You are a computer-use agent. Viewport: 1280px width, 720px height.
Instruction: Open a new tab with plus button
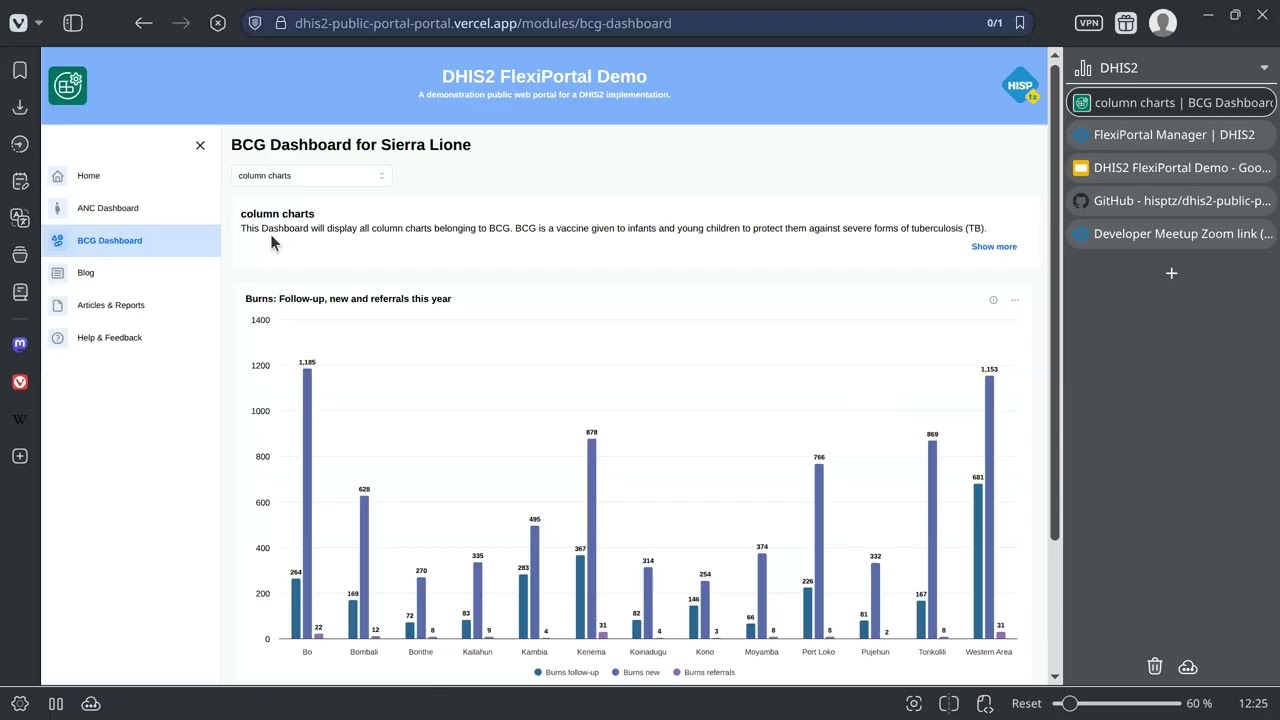(1171, 273)
